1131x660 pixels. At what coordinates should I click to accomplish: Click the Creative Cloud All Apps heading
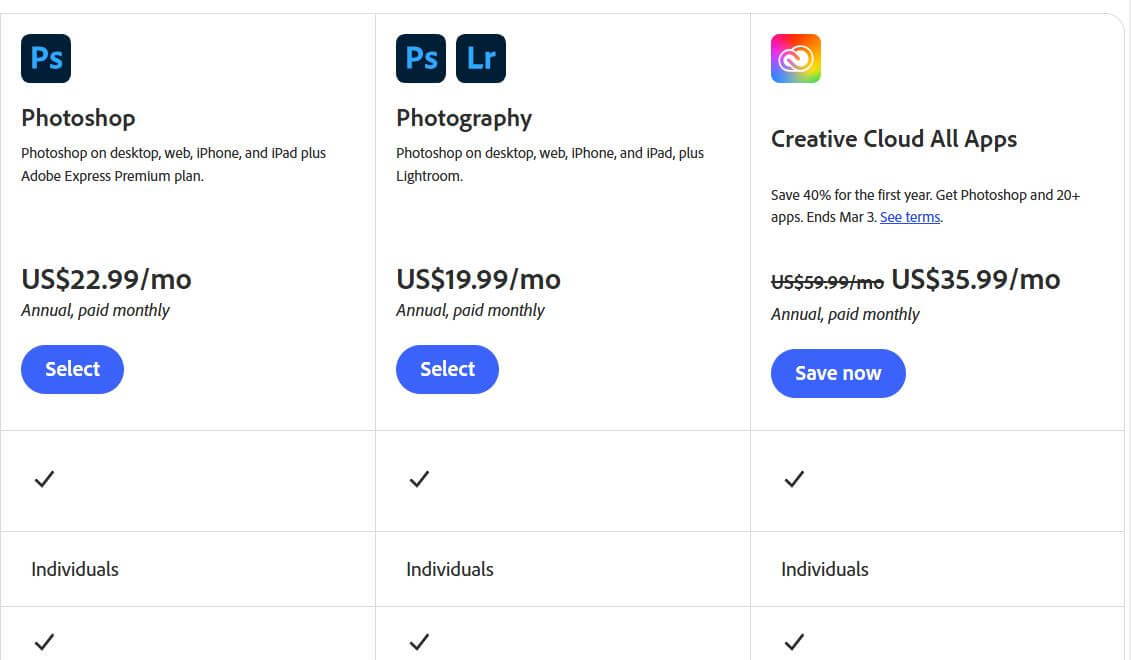click(893, 139)
